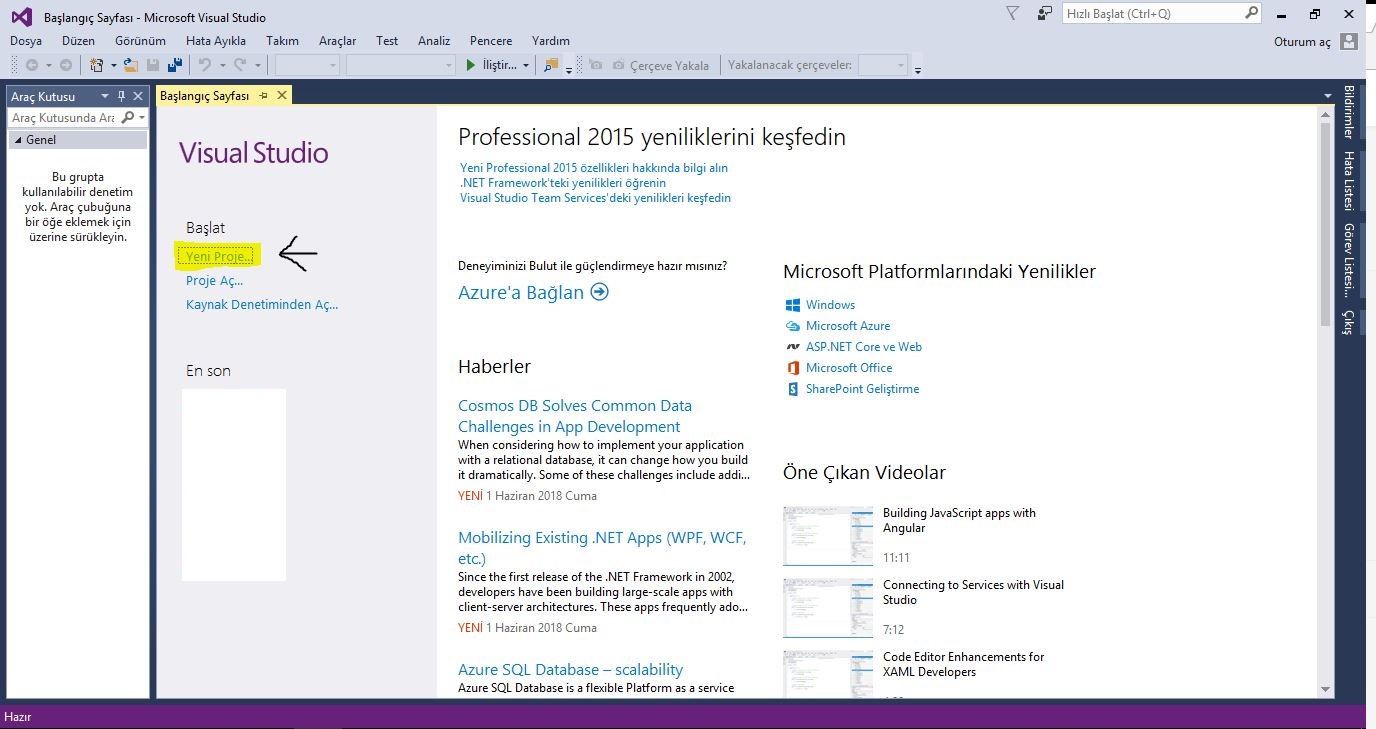
Task: Click the send feedback icon
Action: pos(1045,14)
